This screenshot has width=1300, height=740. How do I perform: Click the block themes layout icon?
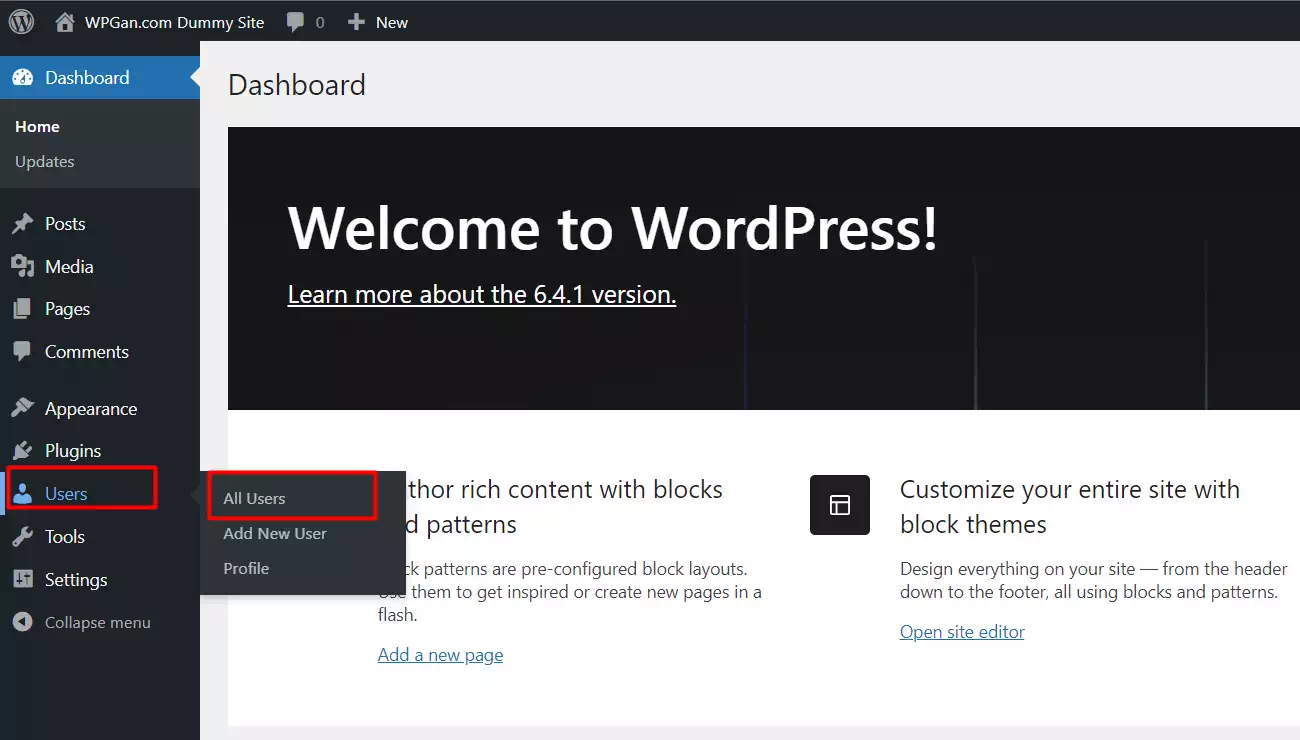840,505
